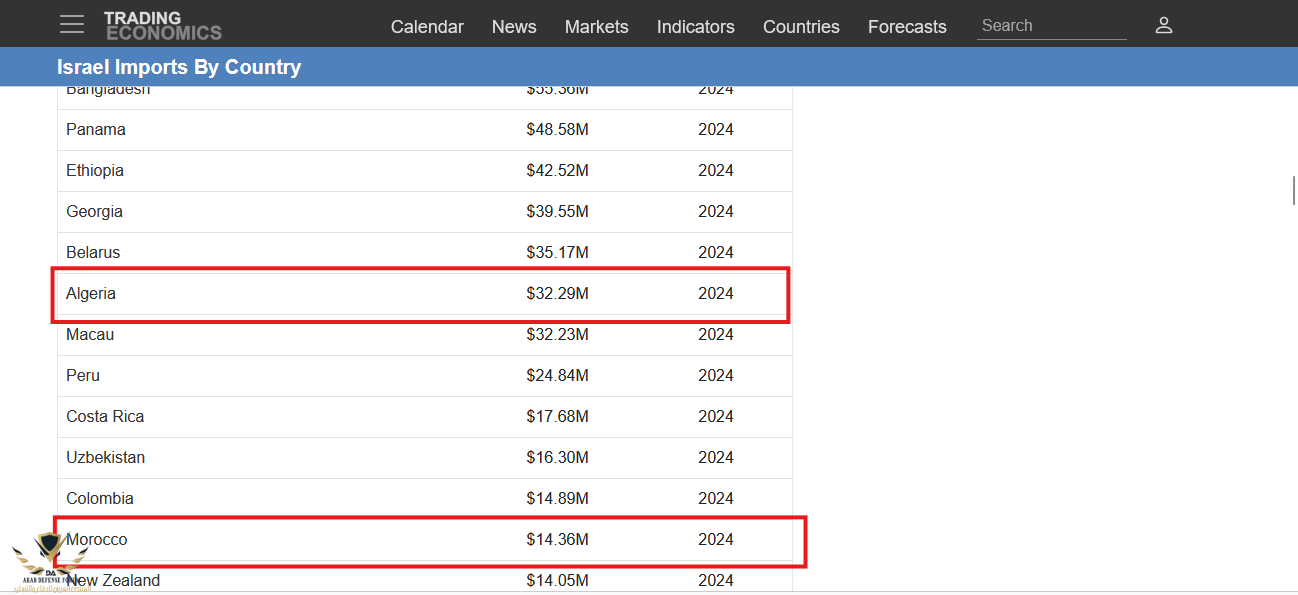Open the user account icon
The image size is (1298, 595).
(x=1163, y=25)
